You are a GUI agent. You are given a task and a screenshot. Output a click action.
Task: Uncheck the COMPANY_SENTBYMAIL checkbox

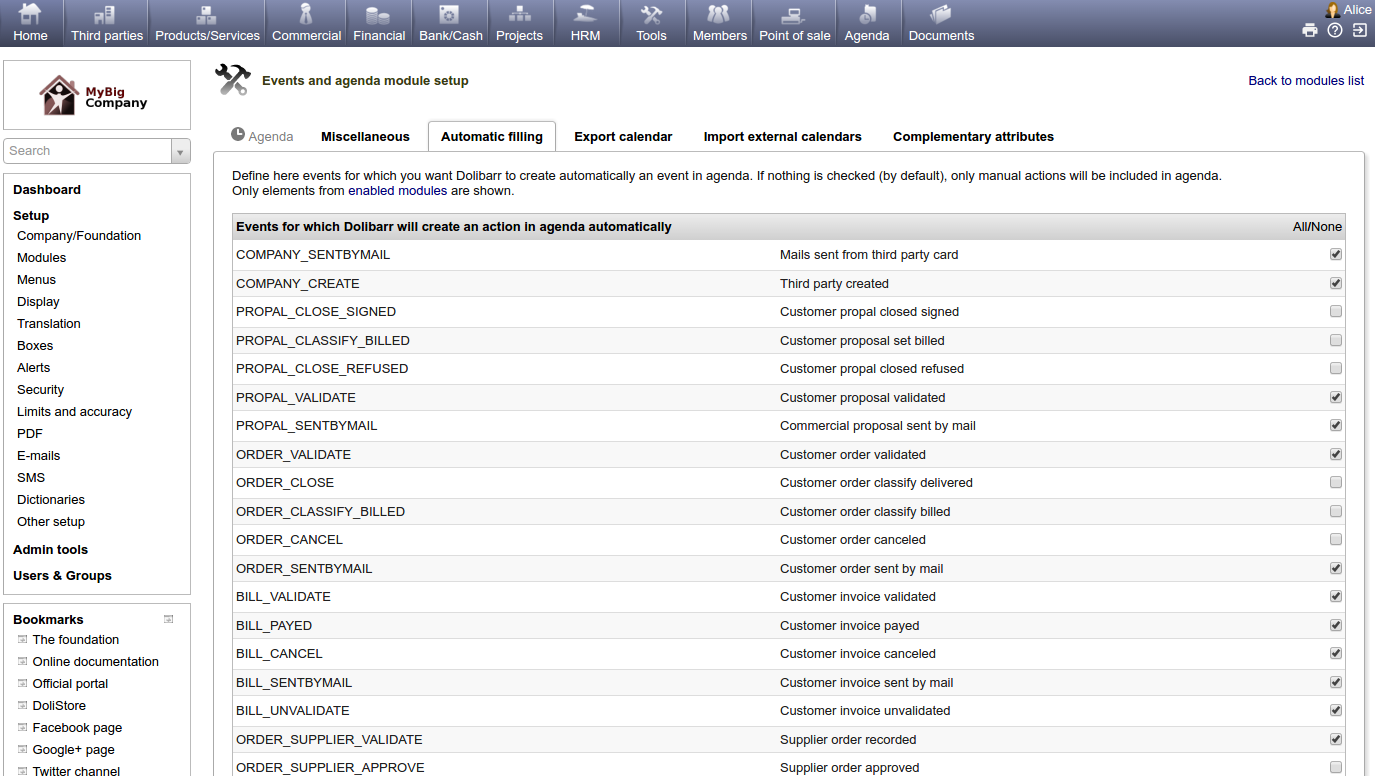(x=1336, y=254)
